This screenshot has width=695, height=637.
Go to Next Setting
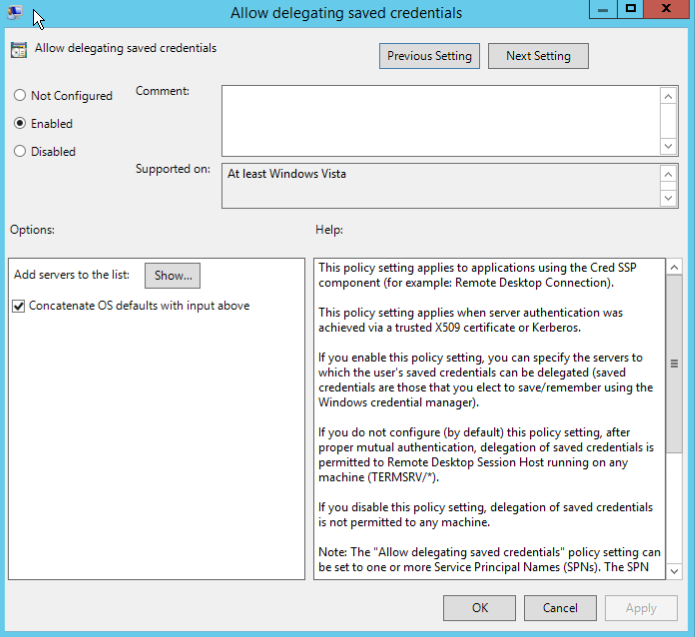[x=538, y=56]
